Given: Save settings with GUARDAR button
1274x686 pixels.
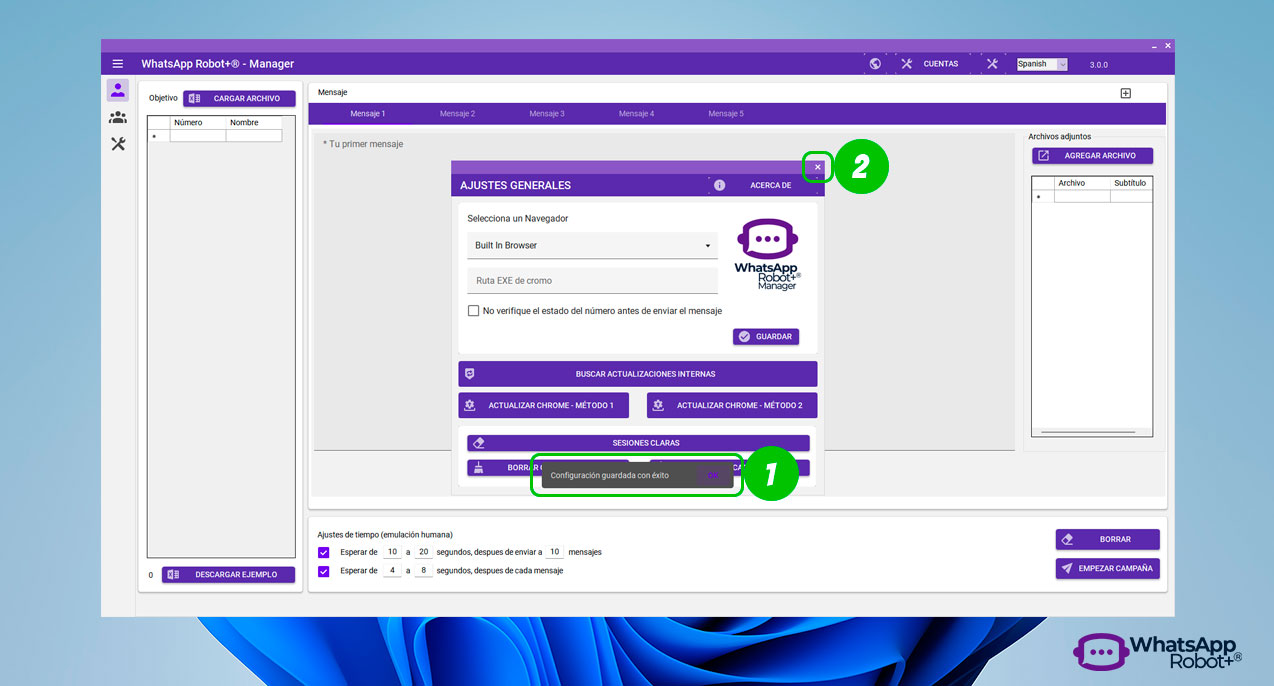Looking at the screenshot, I should [x=766, y=337].
